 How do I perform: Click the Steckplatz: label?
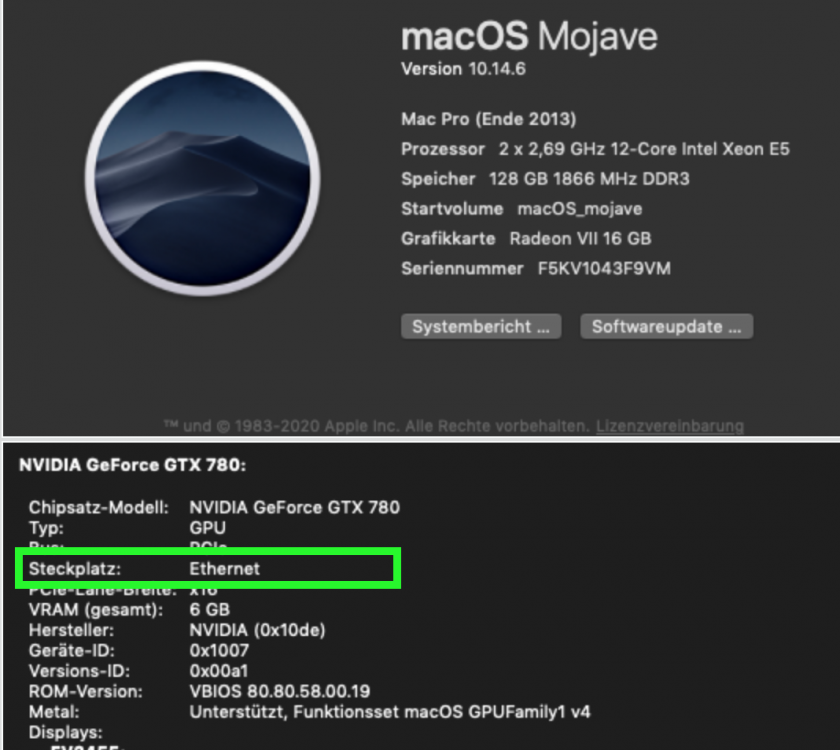click(x=75, y=568)
